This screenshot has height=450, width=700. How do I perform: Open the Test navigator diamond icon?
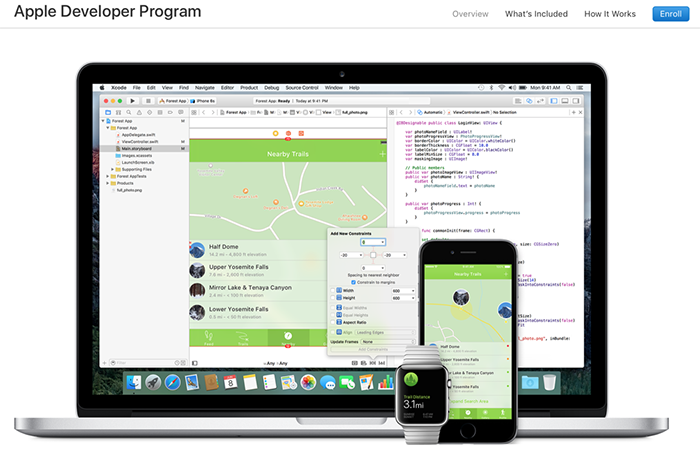150,112
